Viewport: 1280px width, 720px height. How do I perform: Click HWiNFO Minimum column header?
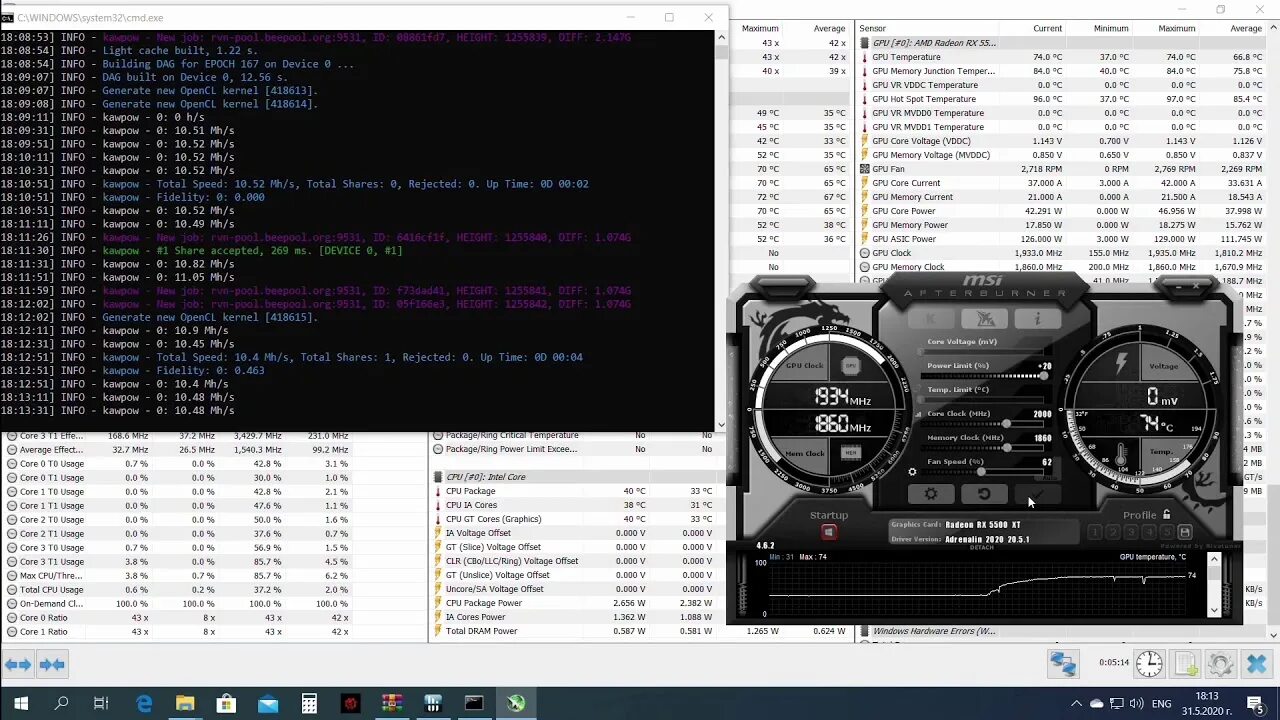pos(1111,28)
